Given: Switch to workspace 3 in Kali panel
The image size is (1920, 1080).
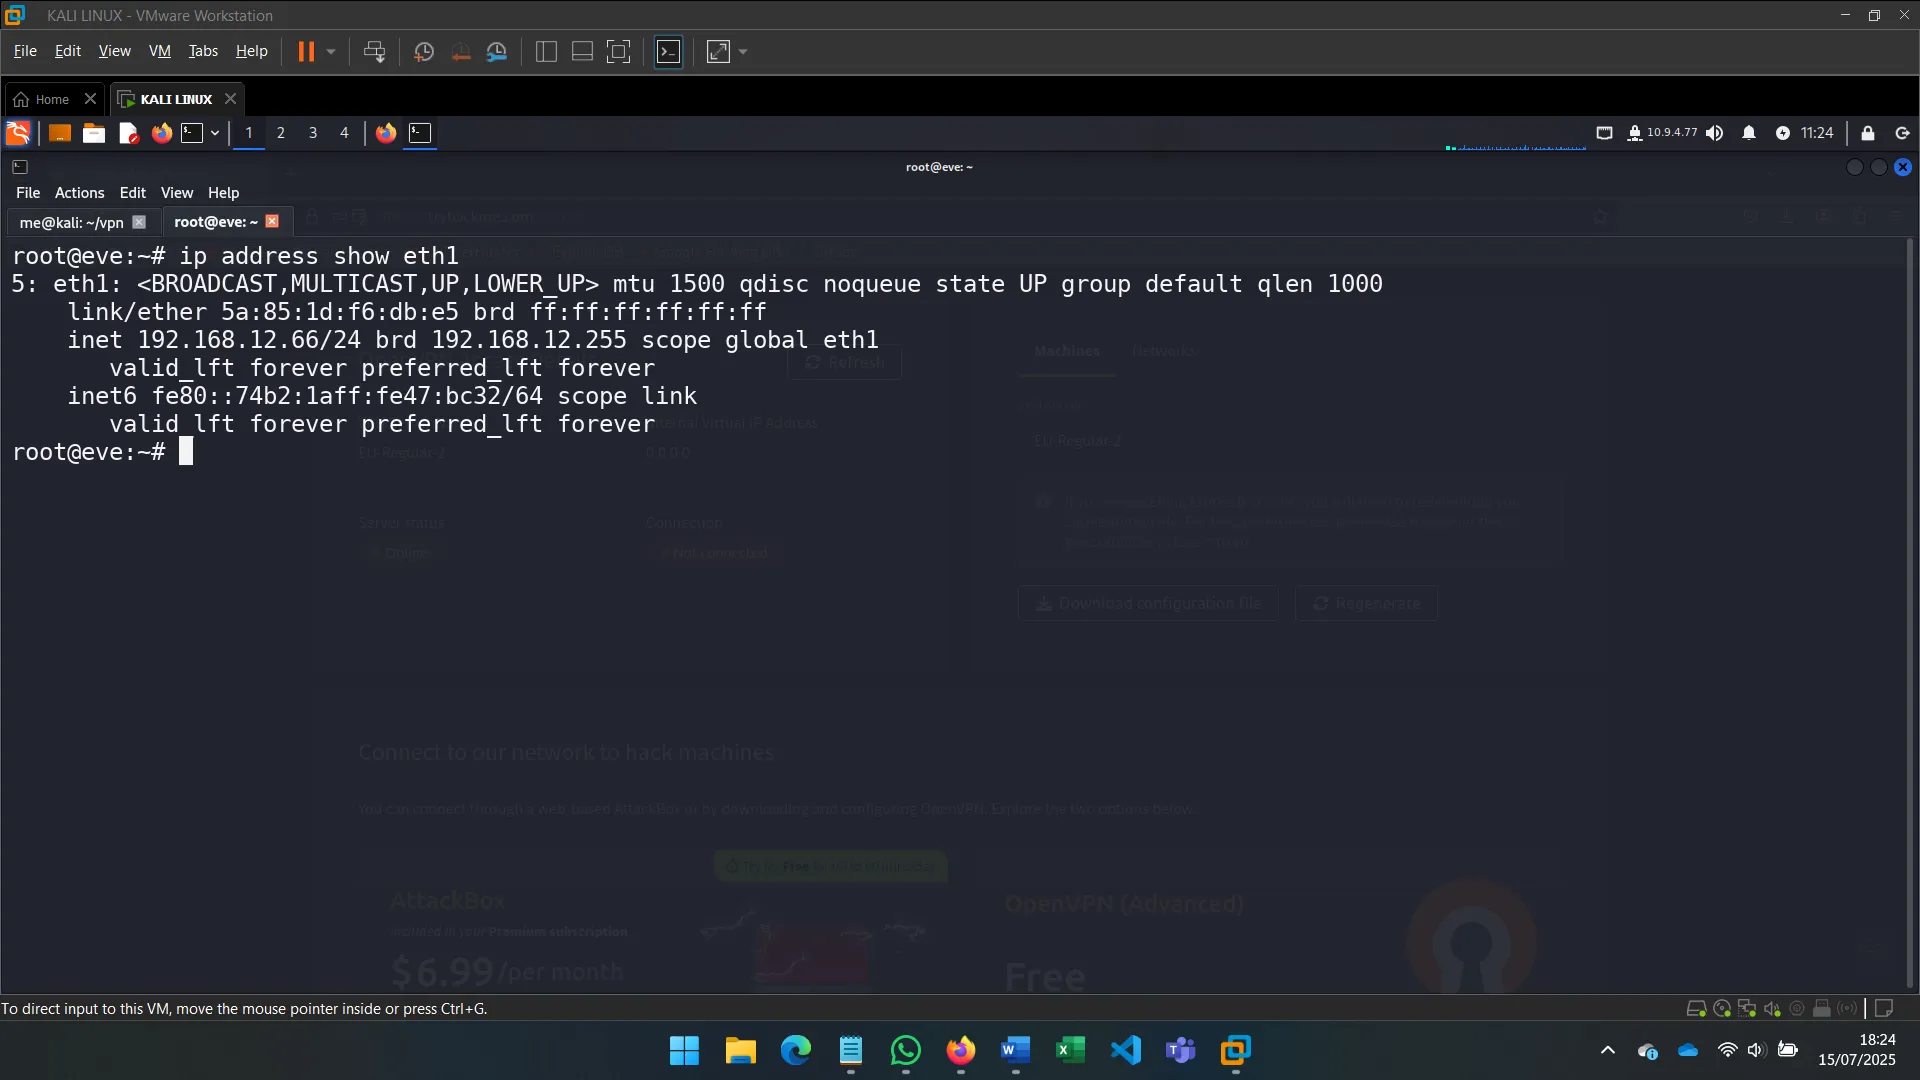Looking at the screenshot, I should [312, 133].
